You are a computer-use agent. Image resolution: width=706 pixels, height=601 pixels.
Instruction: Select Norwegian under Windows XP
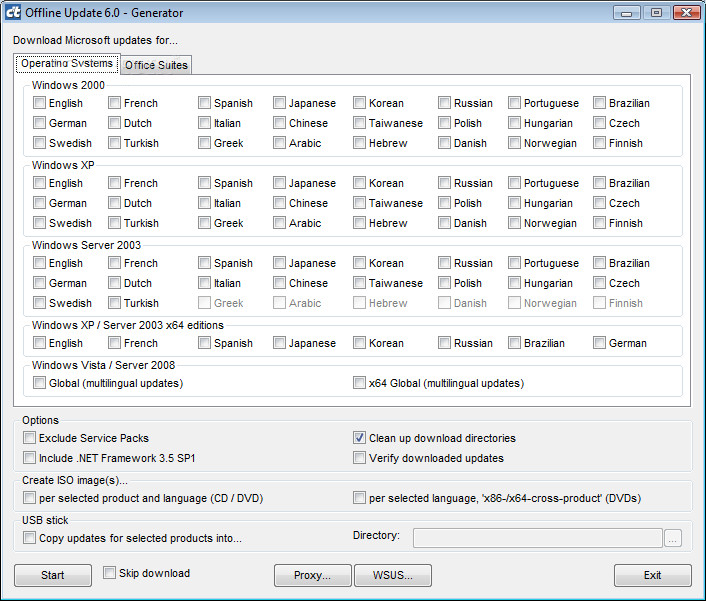(515, 223)
